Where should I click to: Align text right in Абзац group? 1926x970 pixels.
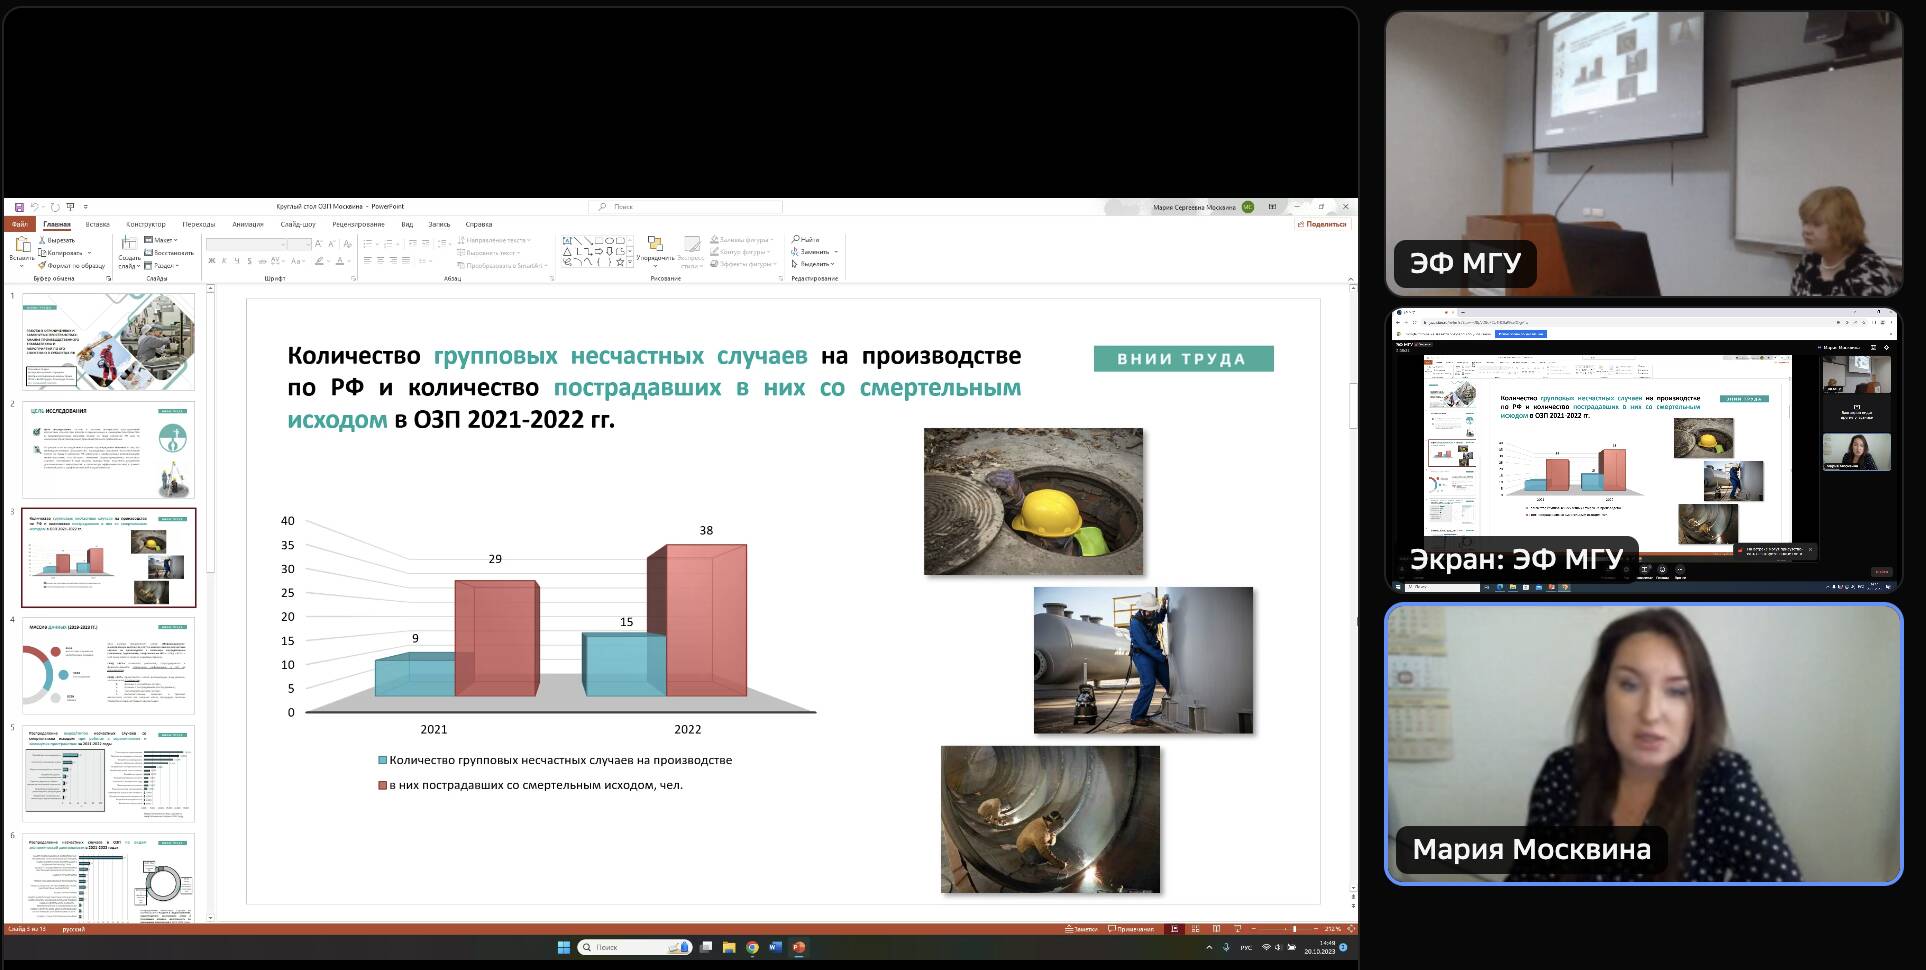pyautogui.click(x=393, y=260)
